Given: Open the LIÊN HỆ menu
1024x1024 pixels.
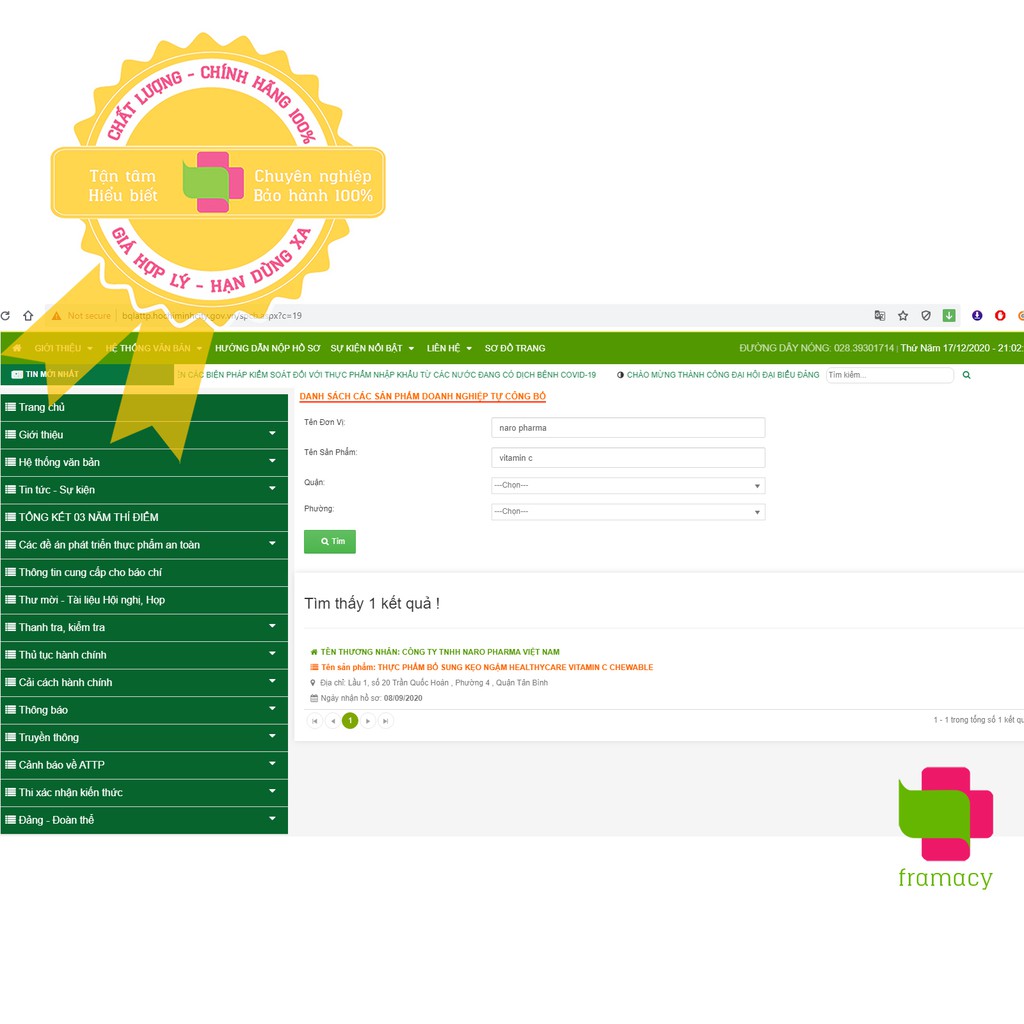Looking at the screenshot, I should [448, 348].
